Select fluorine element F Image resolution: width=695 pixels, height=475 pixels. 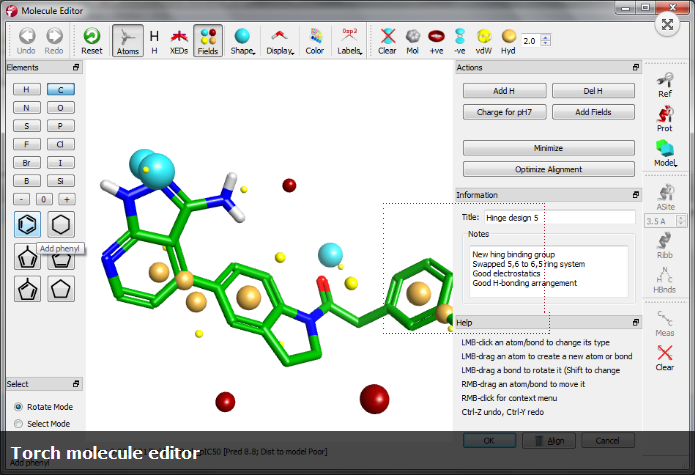(x=27, y=144)
